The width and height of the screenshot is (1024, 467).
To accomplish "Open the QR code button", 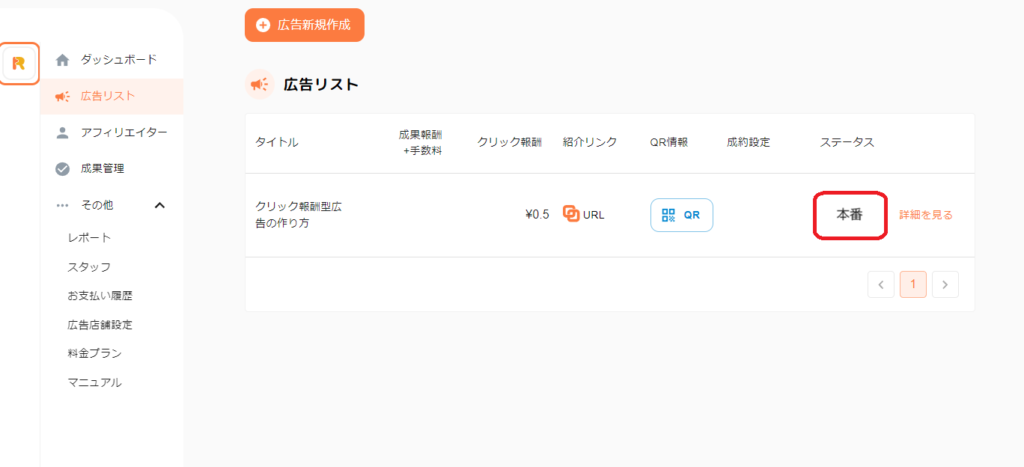I will [x=681, y=214].
